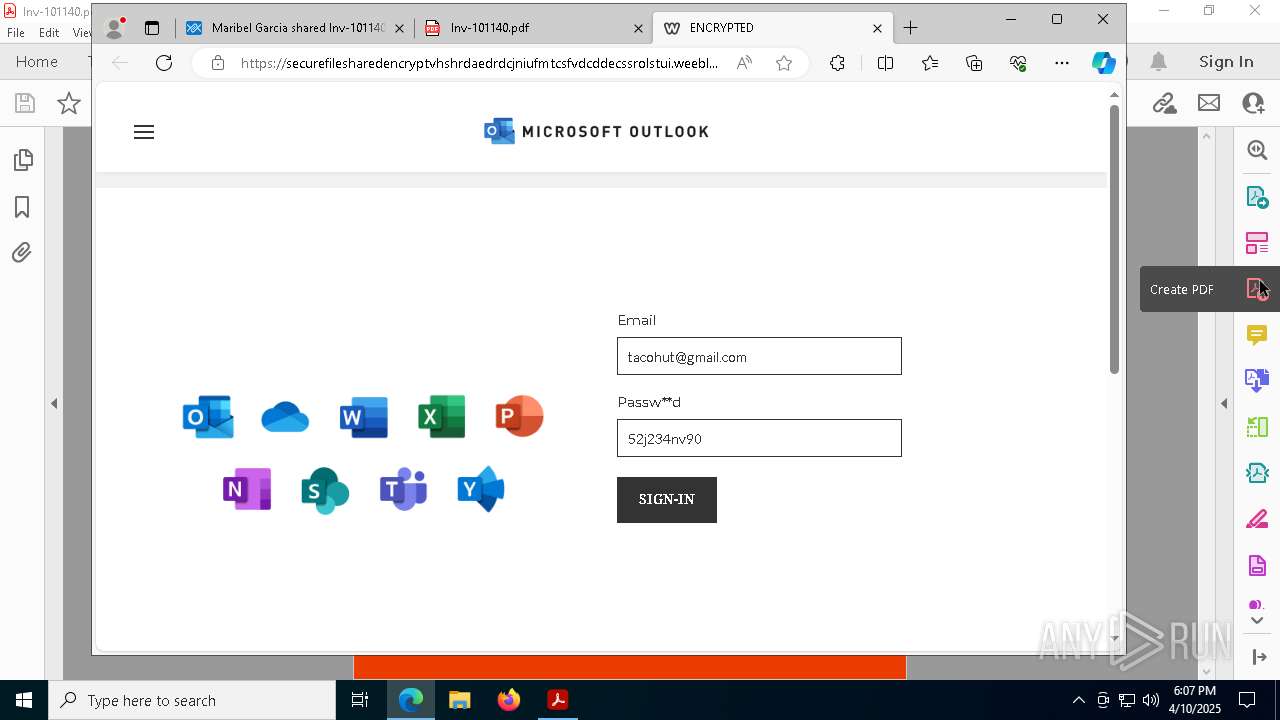Viewport: 1280px width, 720px height.
Task: Click Acrobat share link icon
Action: coord(1164,103)
